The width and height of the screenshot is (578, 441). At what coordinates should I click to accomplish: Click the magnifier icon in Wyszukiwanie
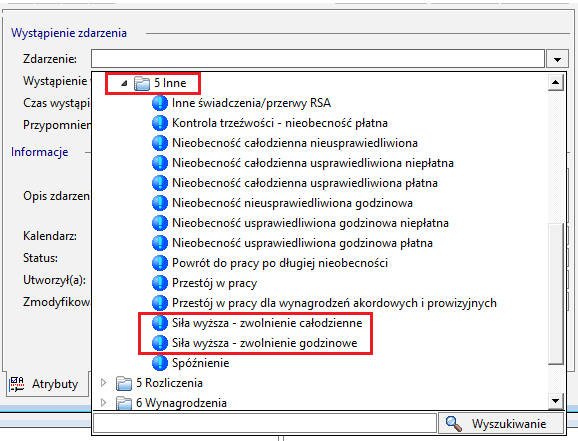click(453, 424)
